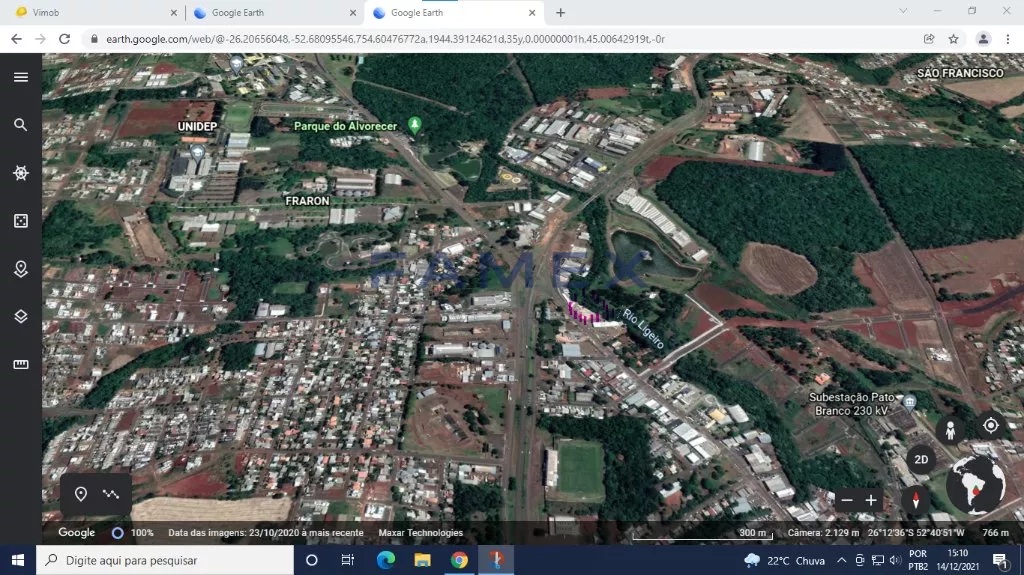
Task: Select the Measure ruler tool
Action: coord(21,365)
